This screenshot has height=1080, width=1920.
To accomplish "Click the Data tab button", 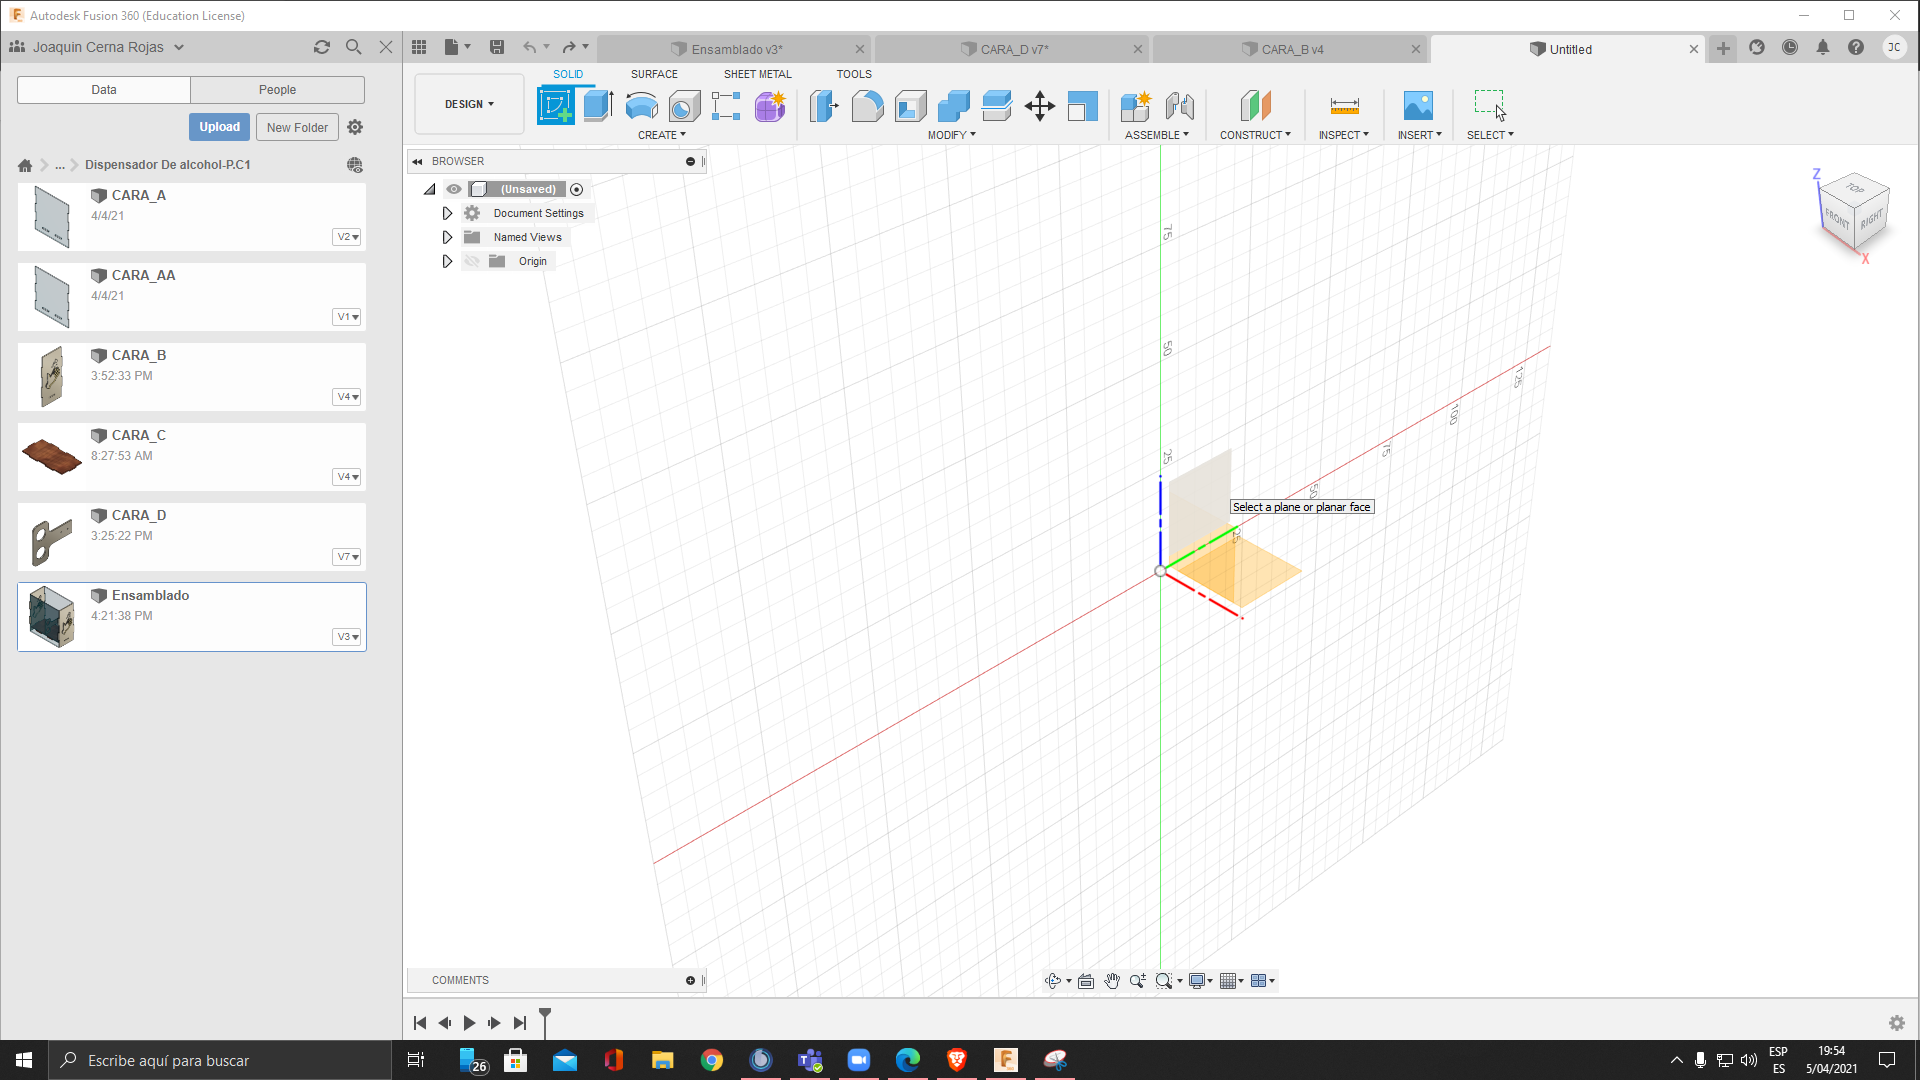I will [x=104, y=90].
